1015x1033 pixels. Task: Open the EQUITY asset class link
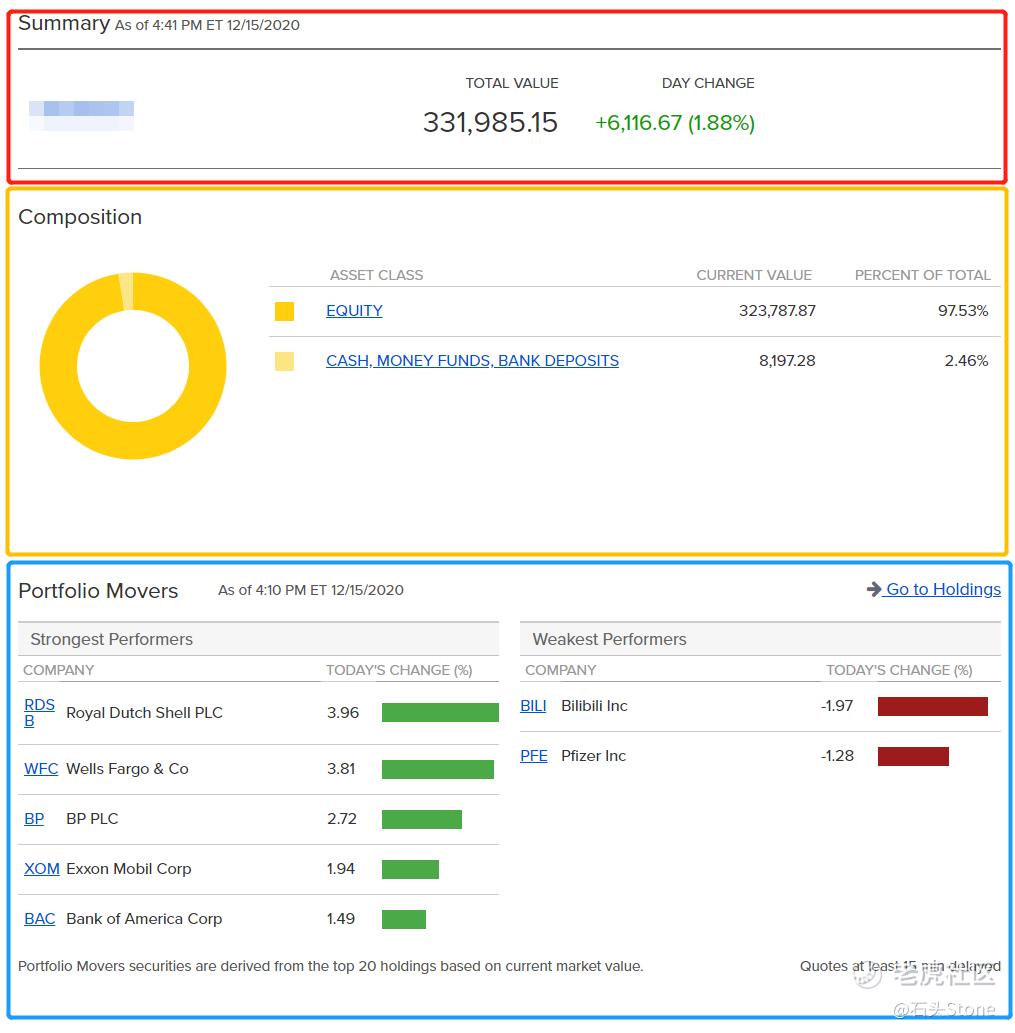(354, 311)
